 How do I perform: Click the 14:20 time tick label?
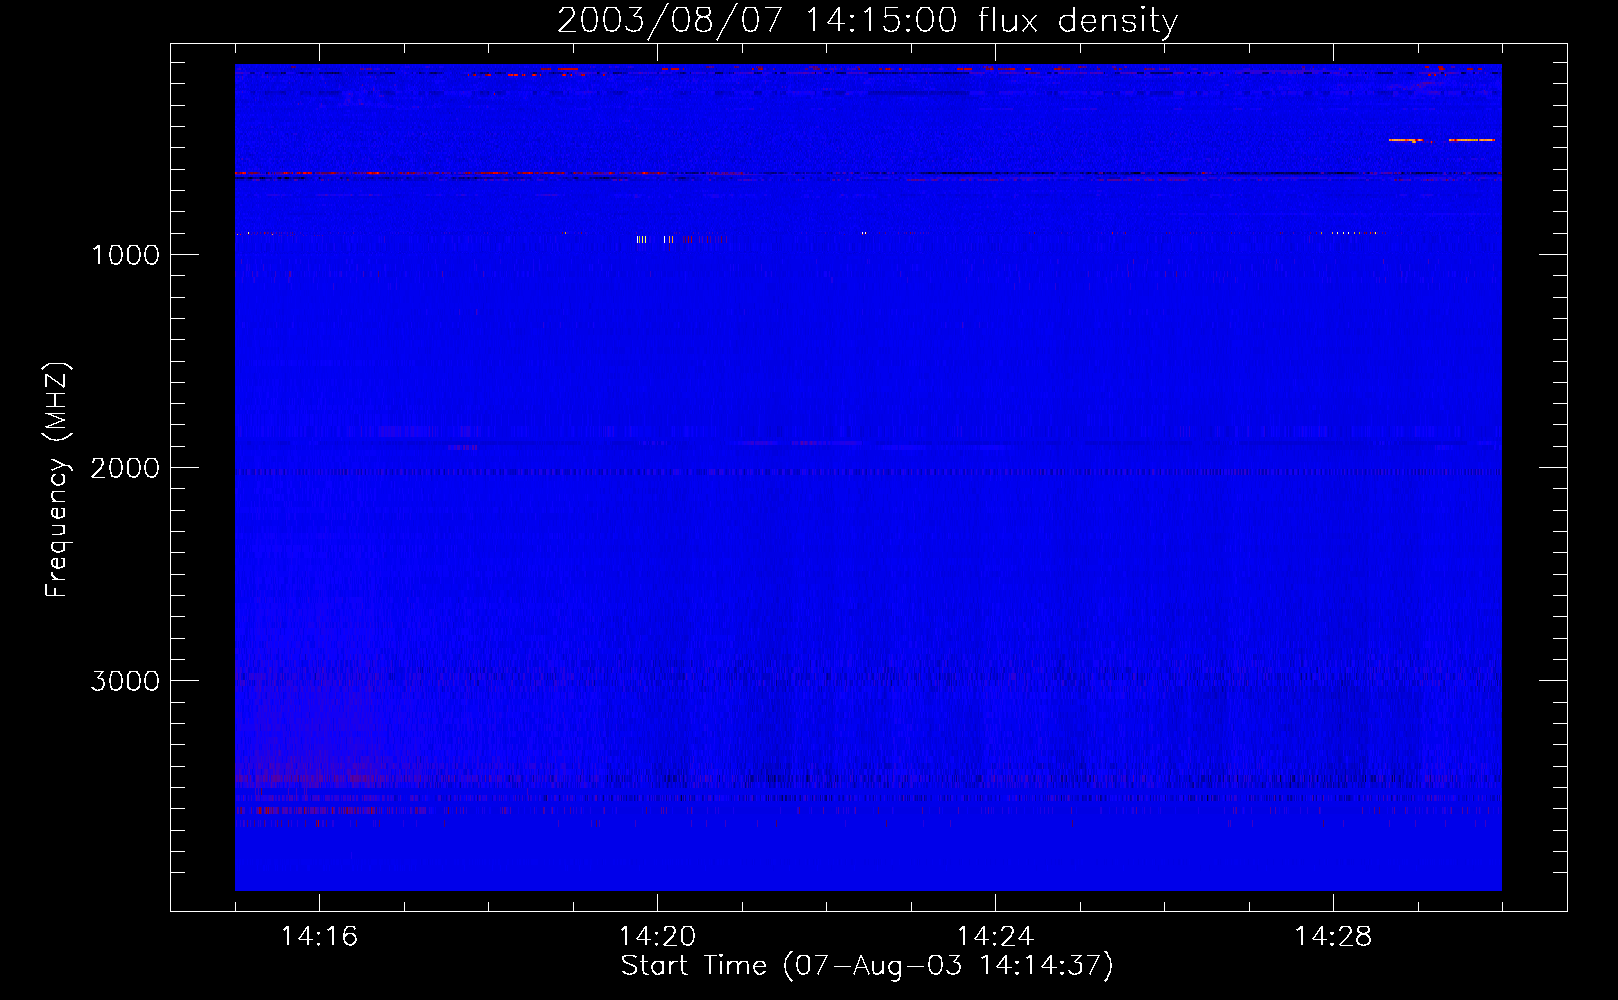(x=657, y=936)
